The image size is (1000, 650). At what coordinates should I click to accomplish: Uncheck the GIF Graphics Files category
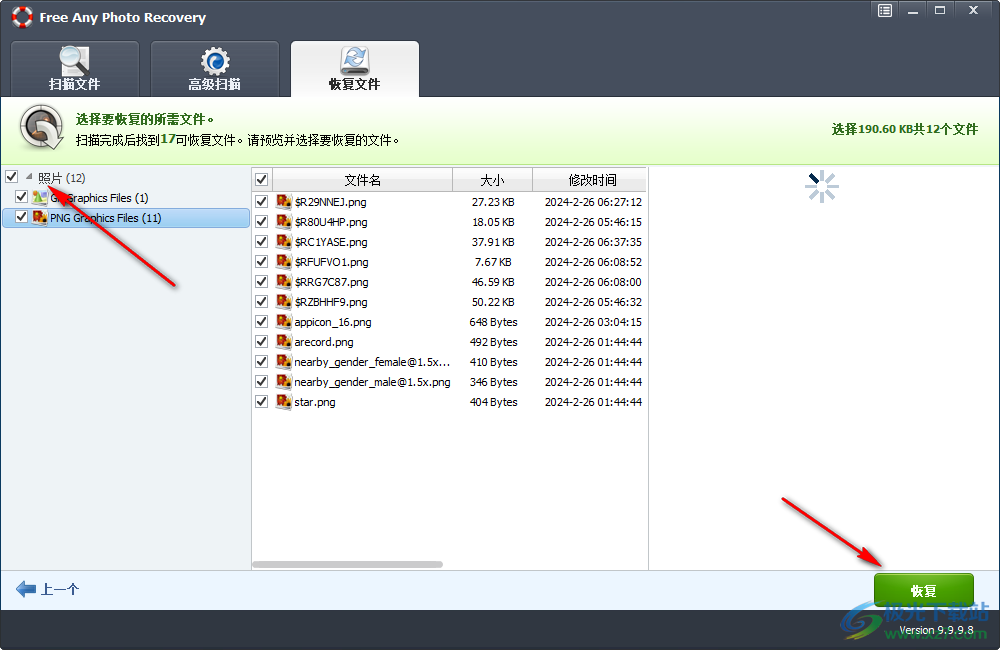coord(21,197)
